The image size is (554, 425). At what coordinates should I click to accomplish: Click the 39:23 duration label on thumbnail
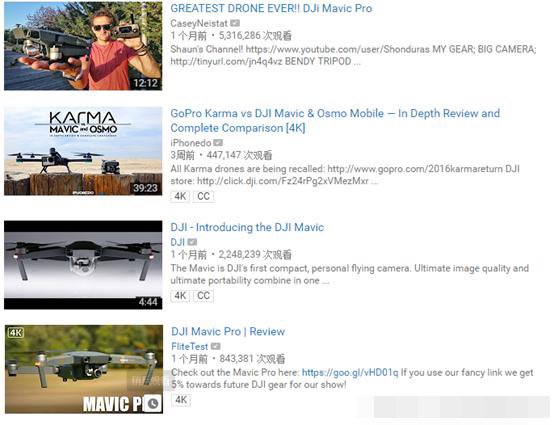pos(146,188)
